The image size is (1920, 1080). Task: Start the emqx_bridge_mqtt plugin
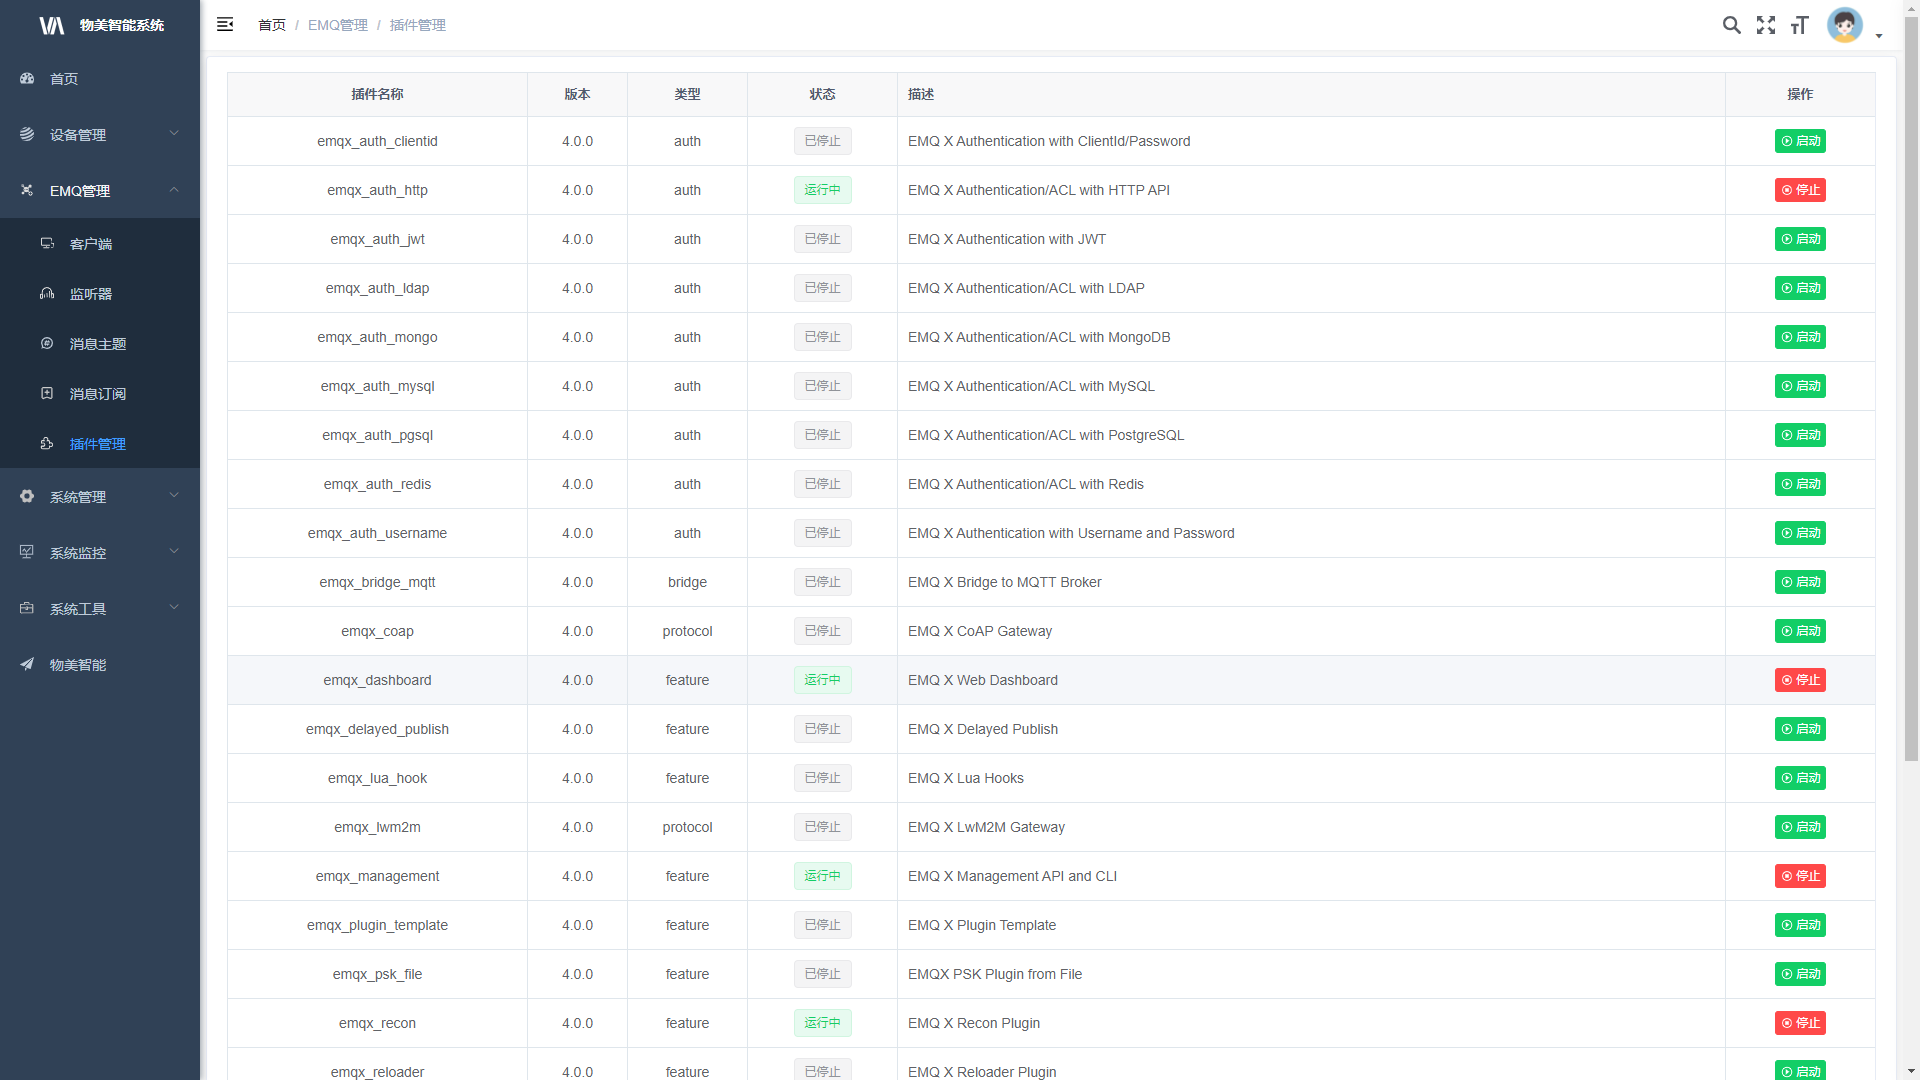click(x=1800, y=582)
